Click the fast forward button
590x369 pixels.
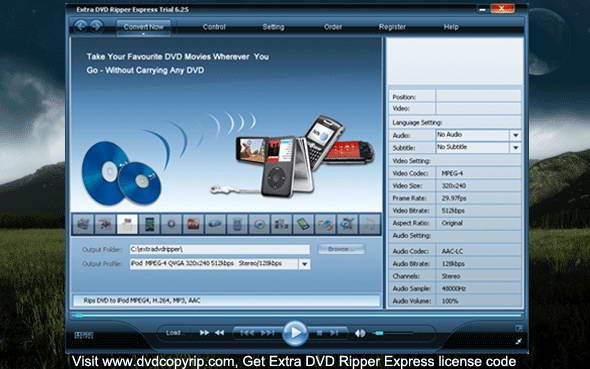click(204, 333)
